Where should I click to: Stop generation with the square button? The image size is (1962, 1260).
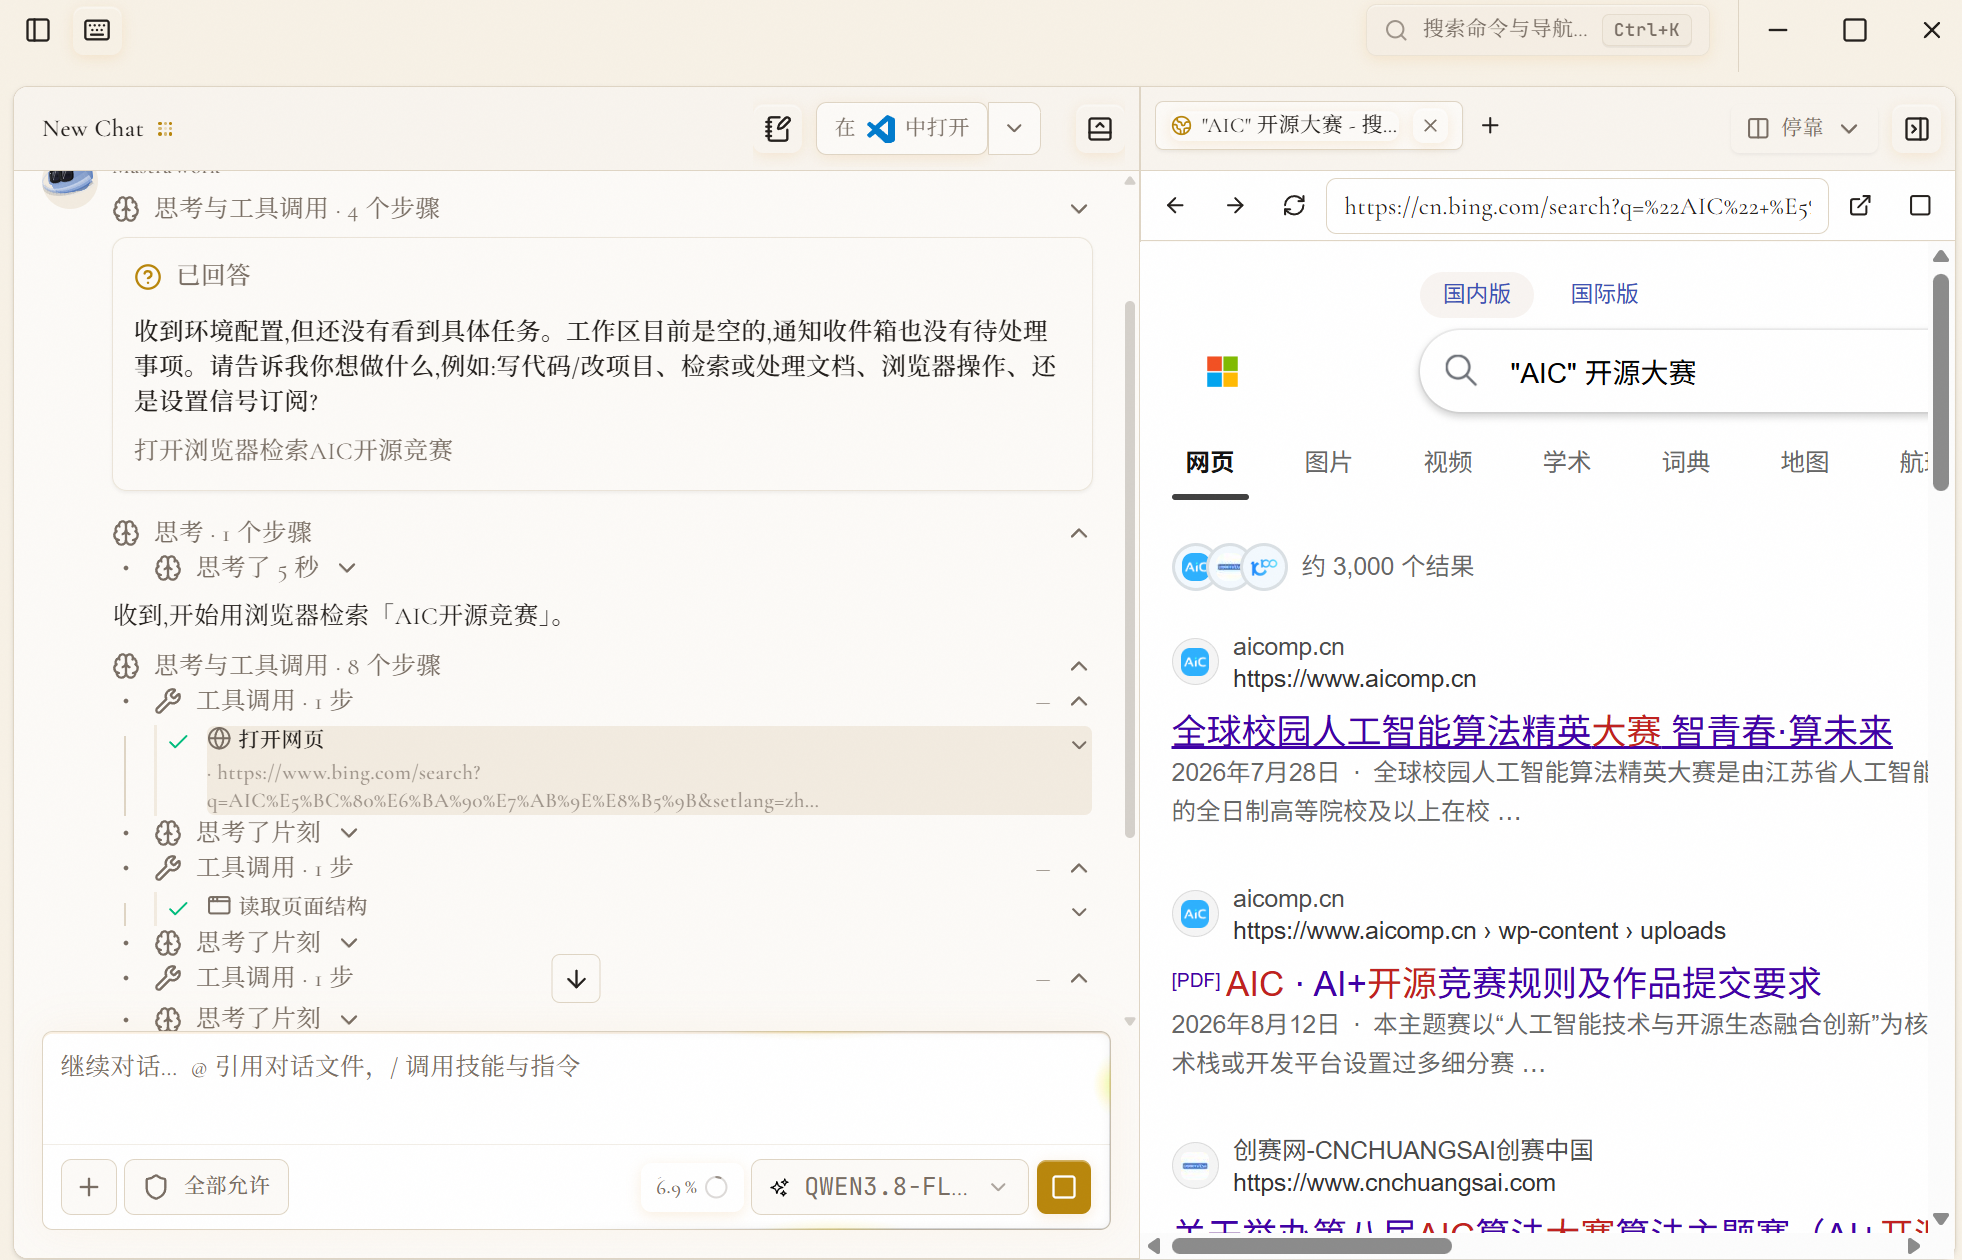(x=1064, y=1187)
